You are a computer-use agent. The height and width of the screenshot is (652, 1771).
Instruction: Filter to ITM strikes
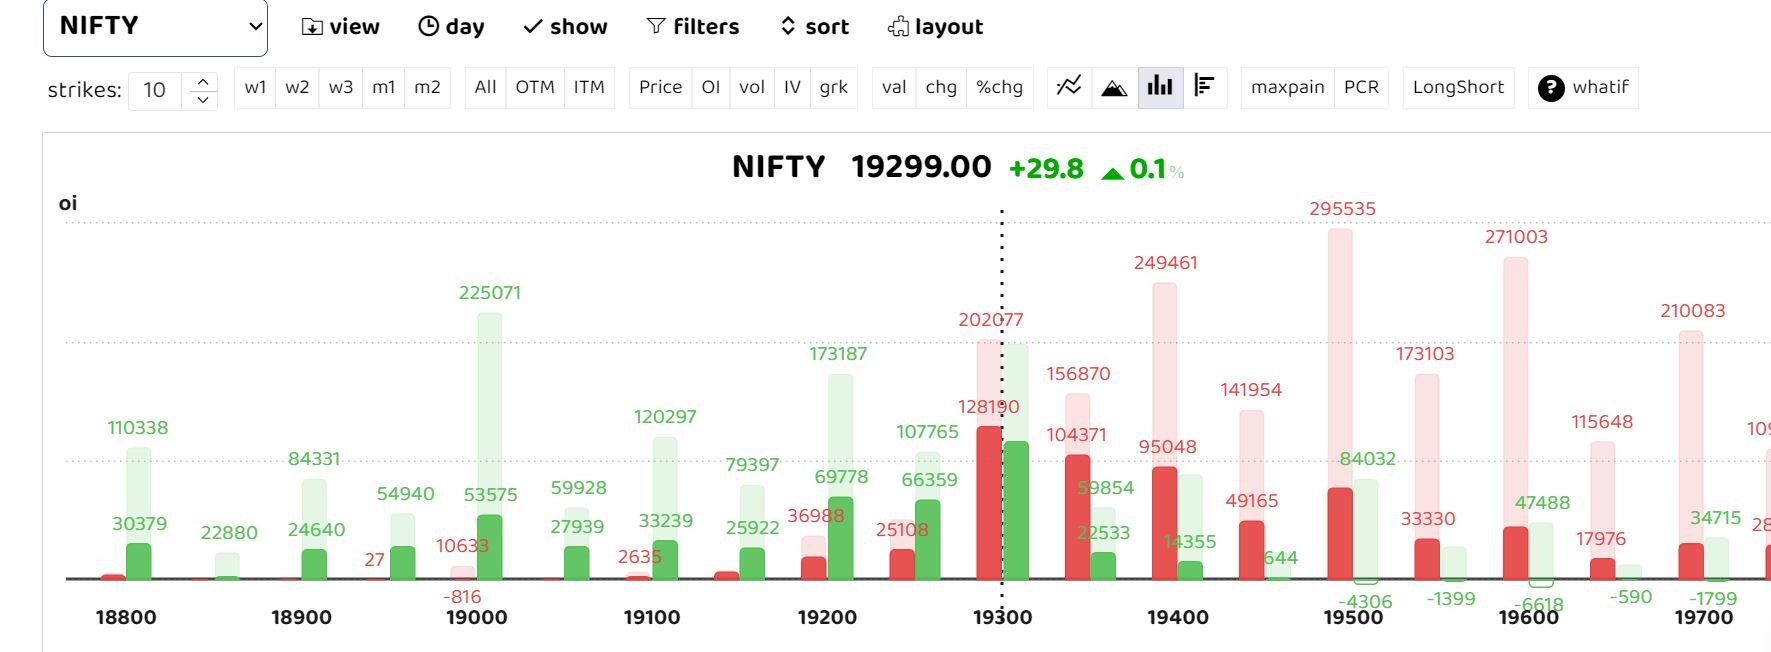point(589,87)
